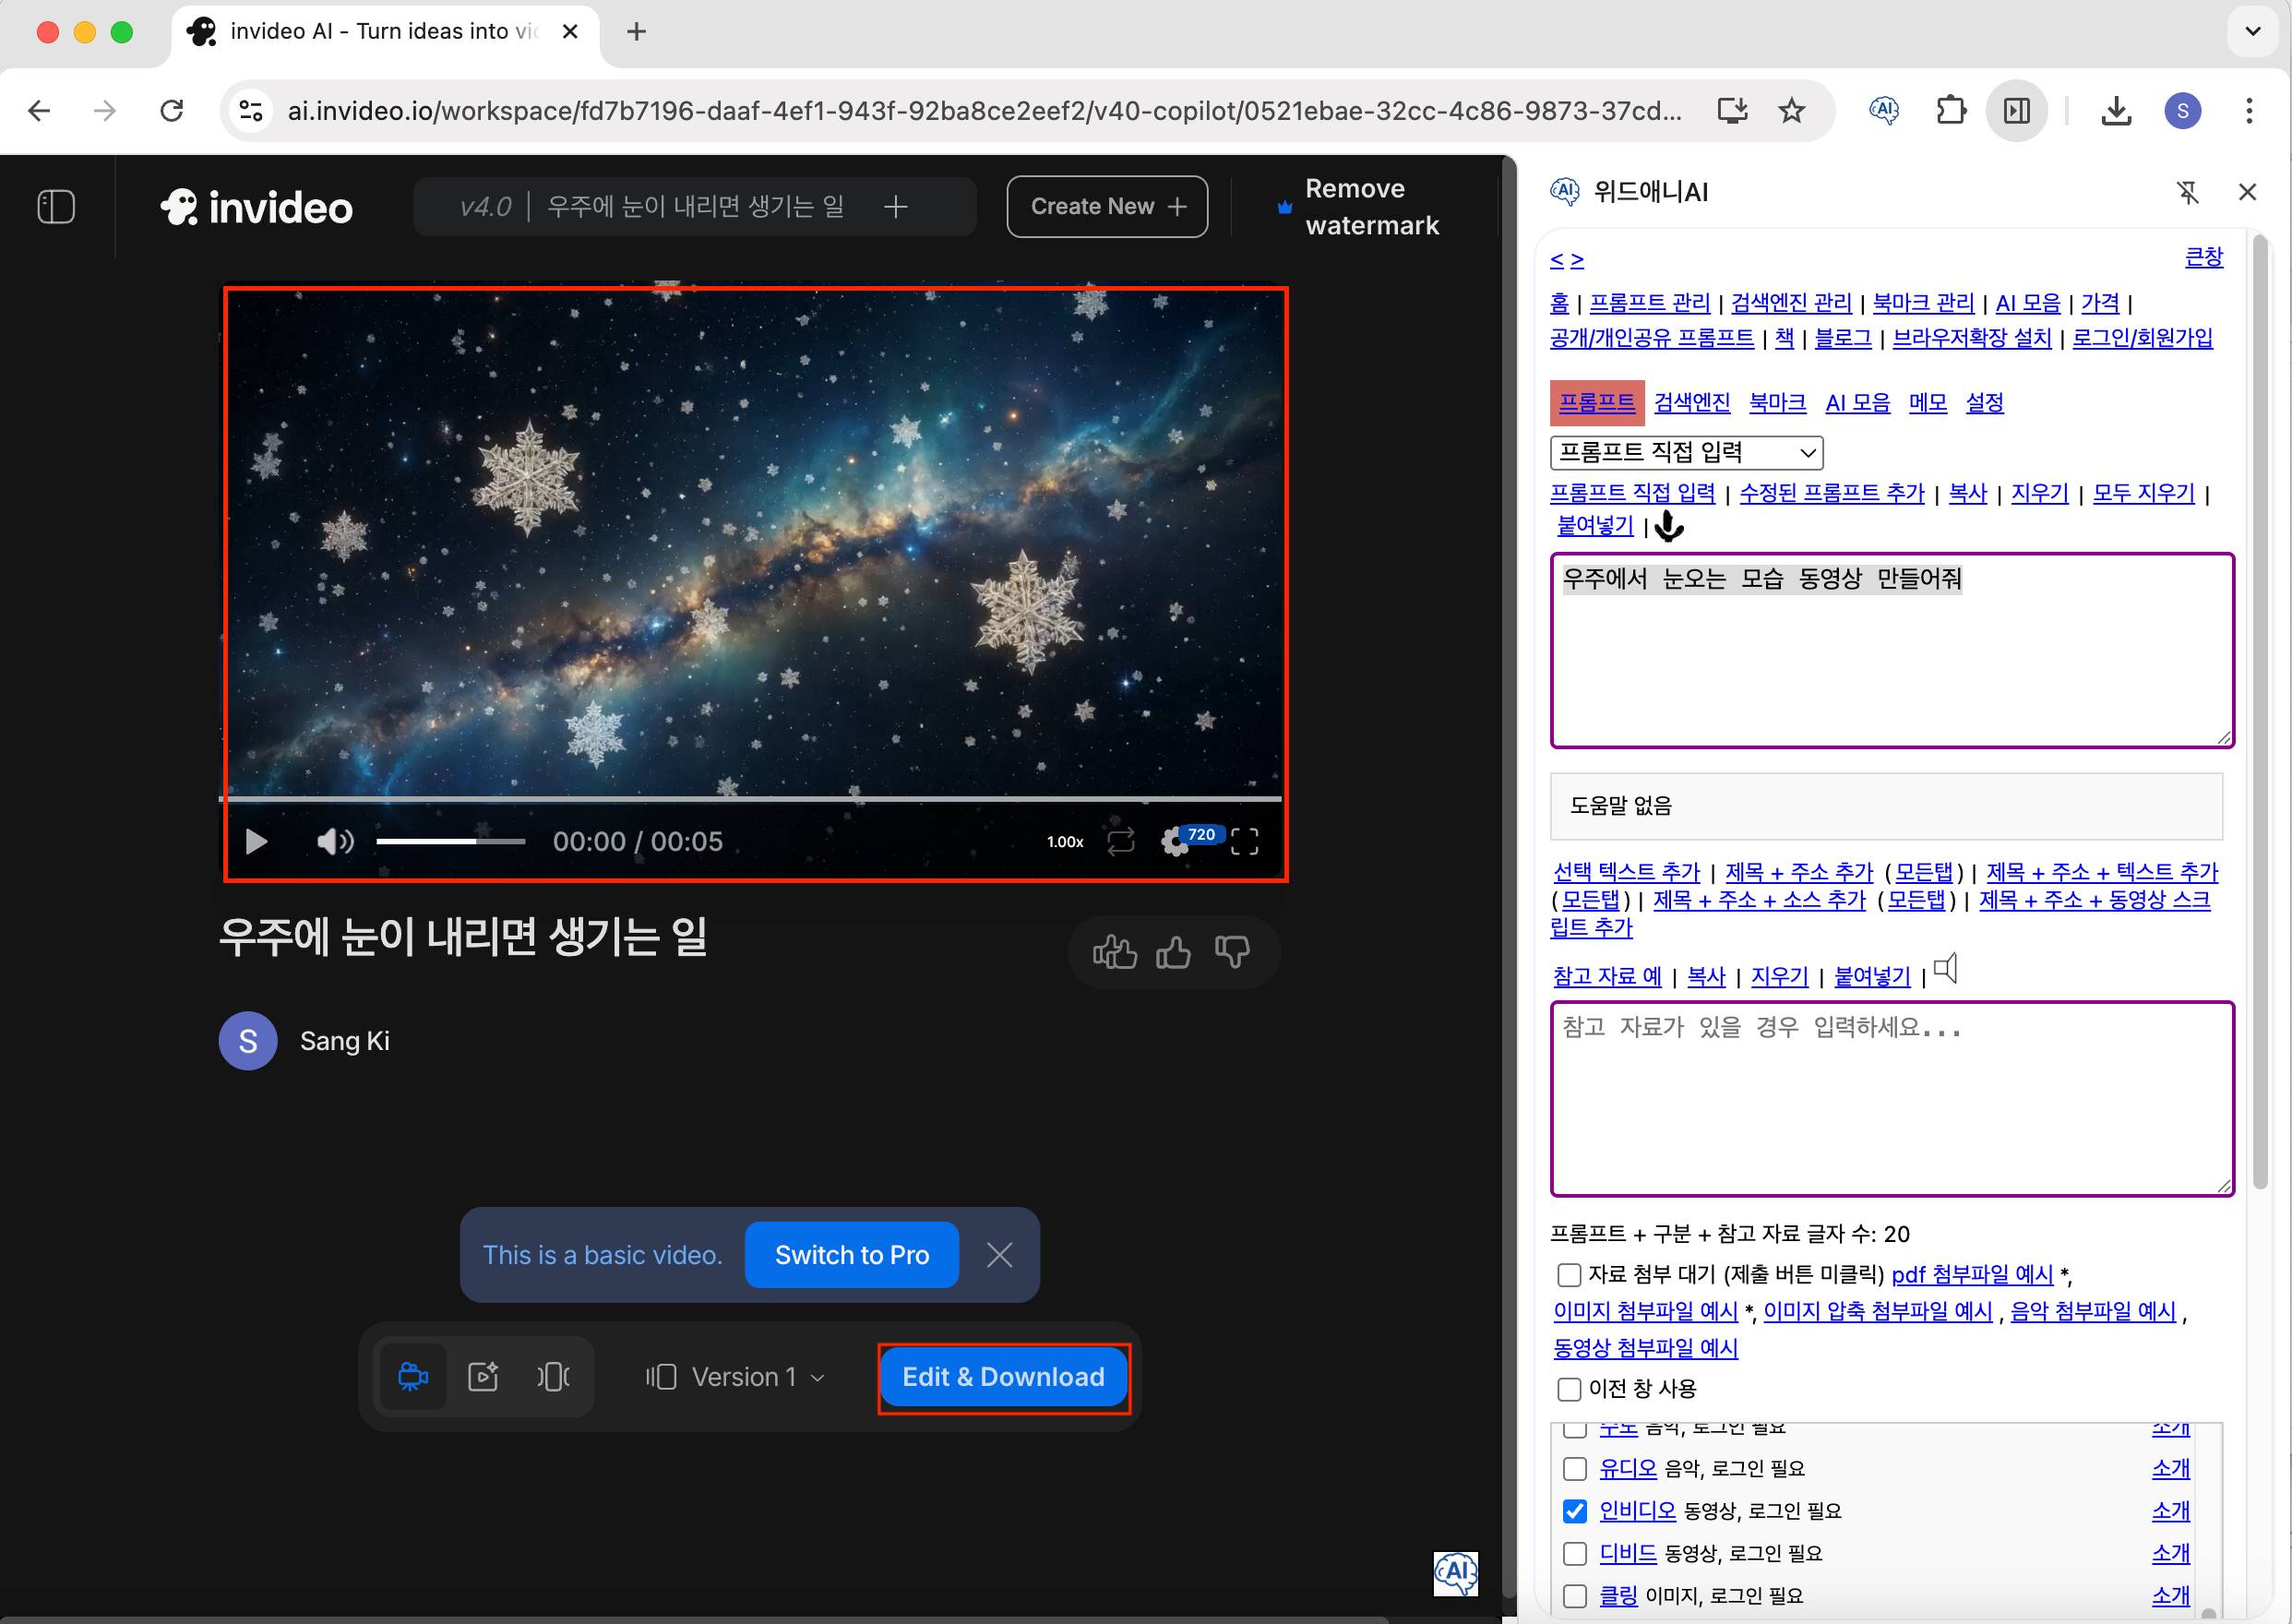
Task: Toggle invideo left sidebar panel icon
Action: (x=56, y=207)
